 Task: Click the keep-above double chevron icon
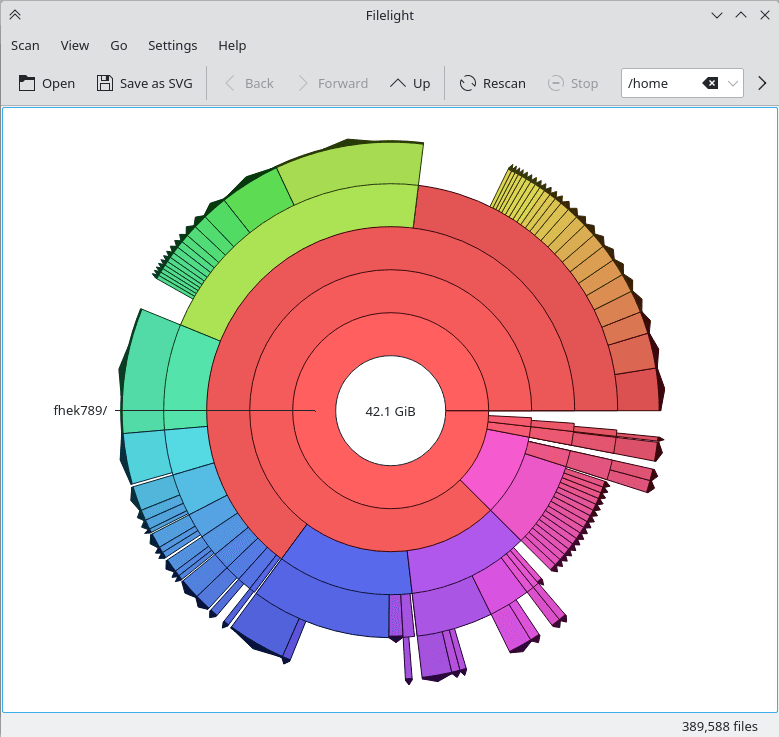15,15
